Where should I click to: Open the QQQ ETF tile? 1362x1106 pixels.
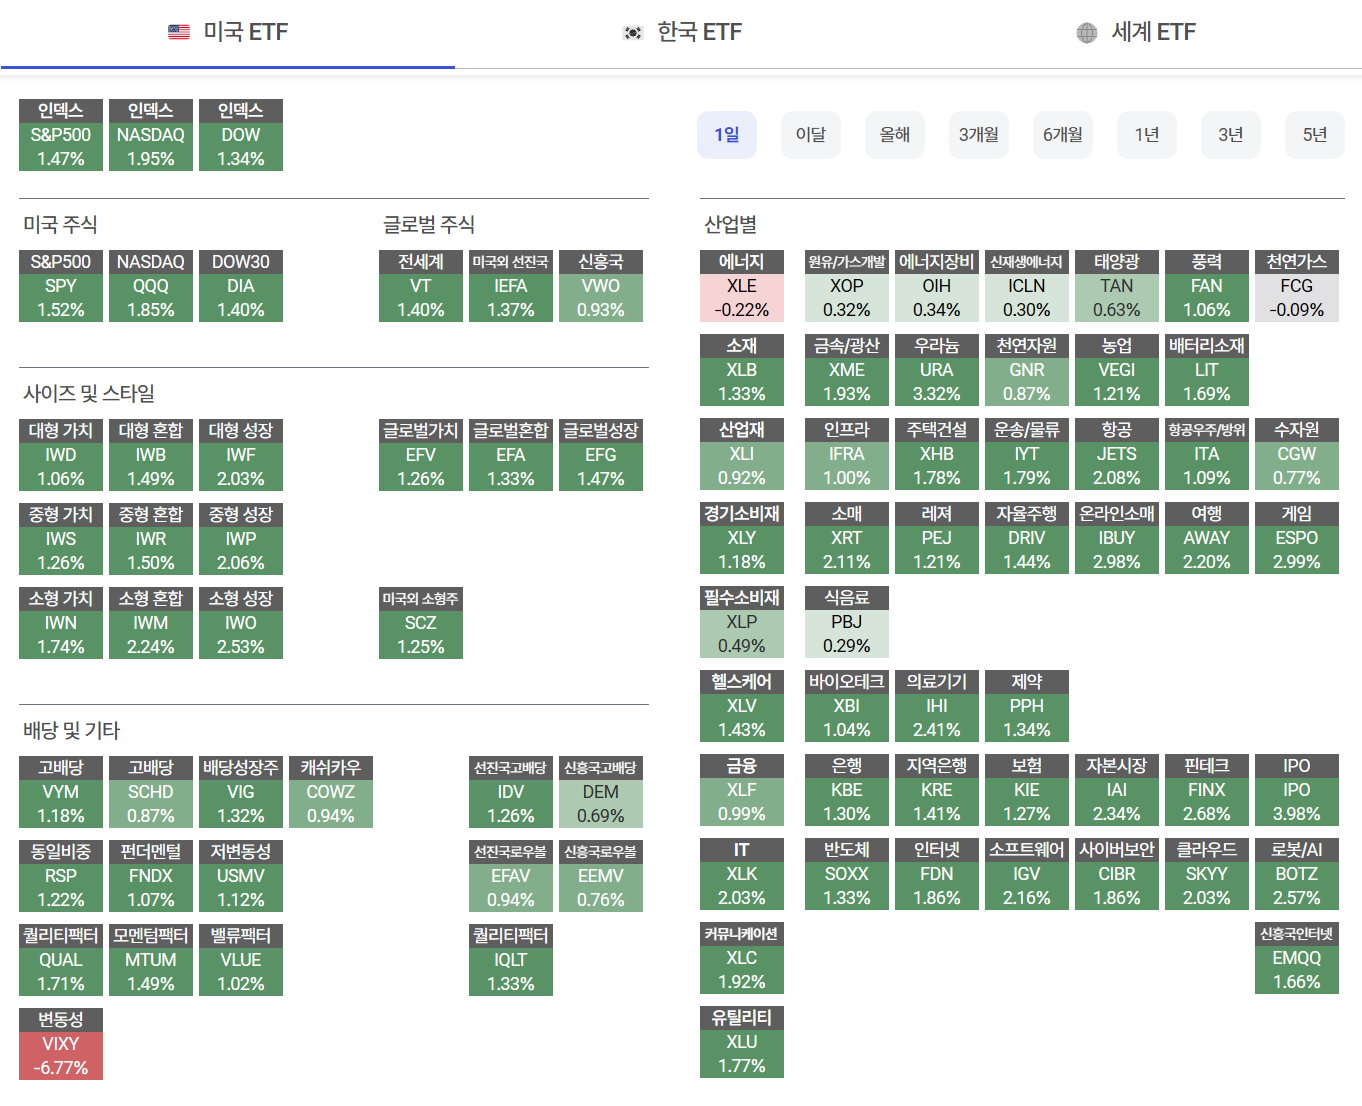(151, 286)
